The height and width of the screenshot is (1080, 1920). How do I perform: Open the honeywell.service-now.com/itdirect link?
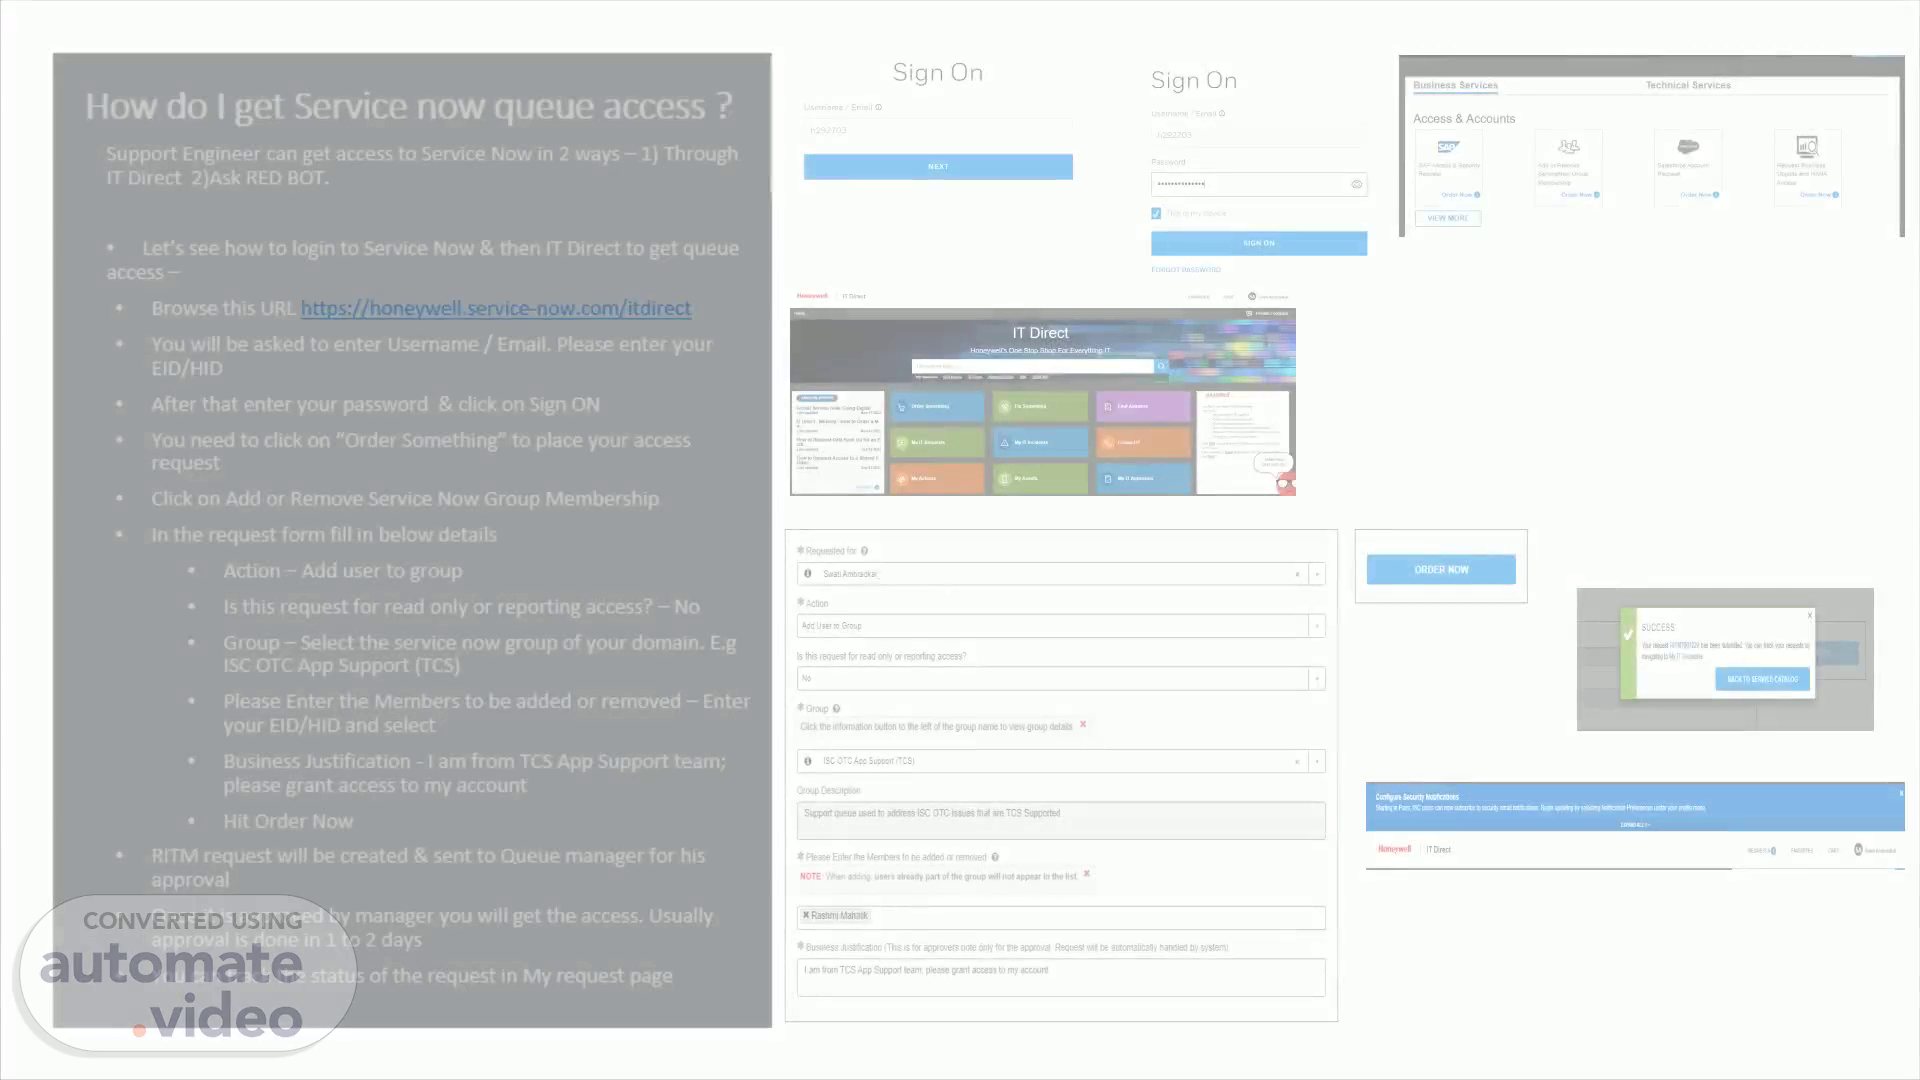click(495, 309)
